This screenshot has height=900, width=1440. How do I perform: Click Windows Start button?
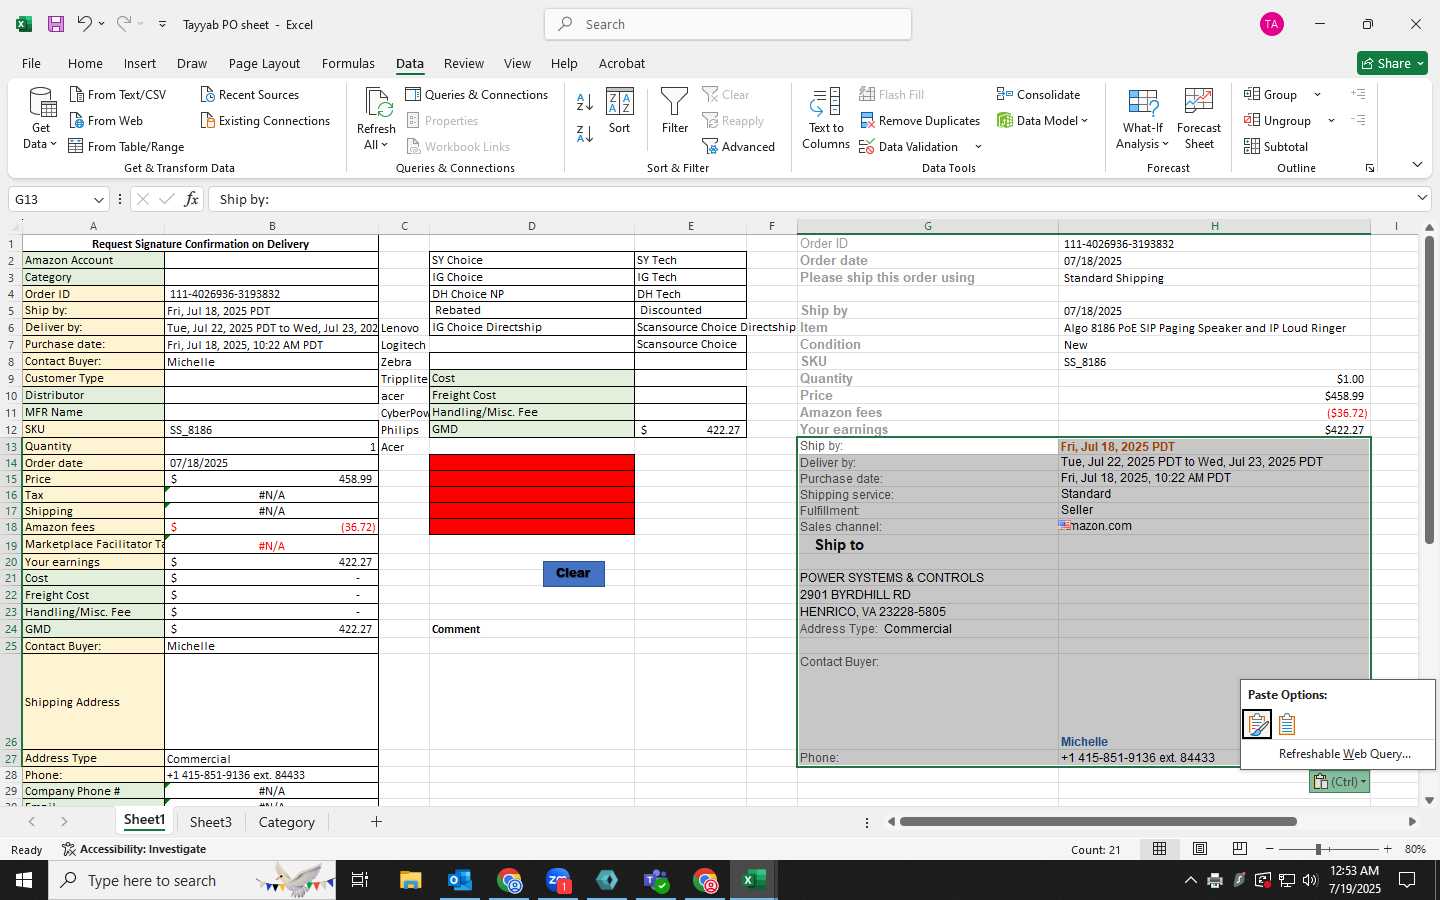coord(24,880)
